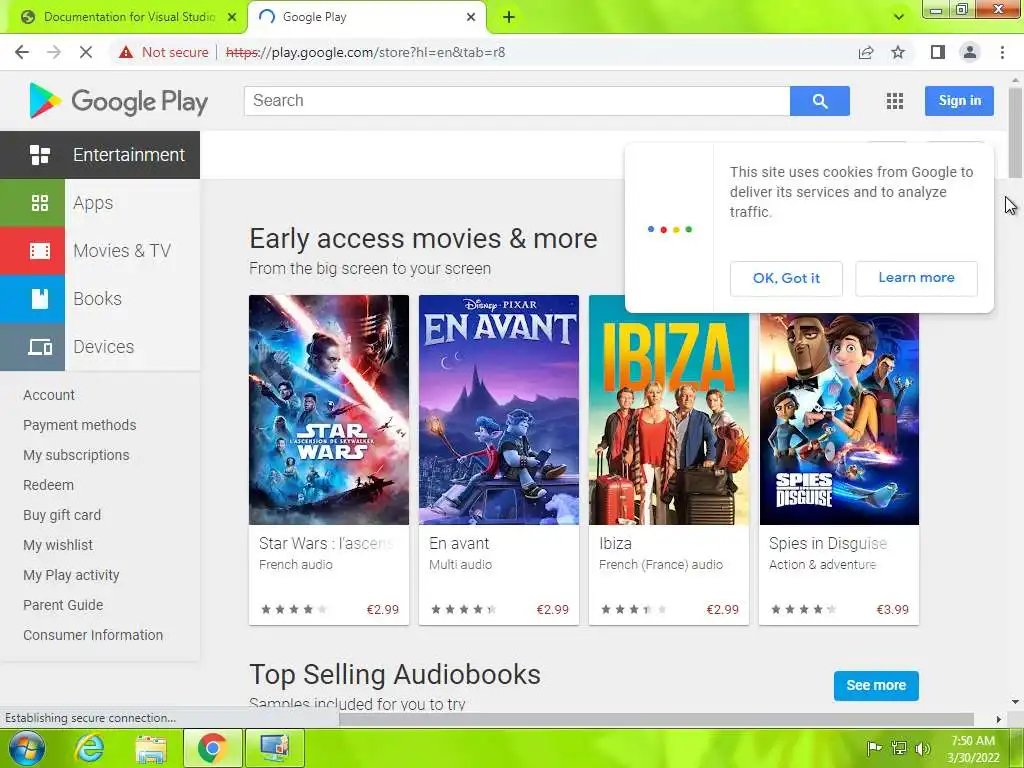This screenshot has height=768, width=1024.
Task: Click the address bar URL
Action: click(x=365, y=52)
